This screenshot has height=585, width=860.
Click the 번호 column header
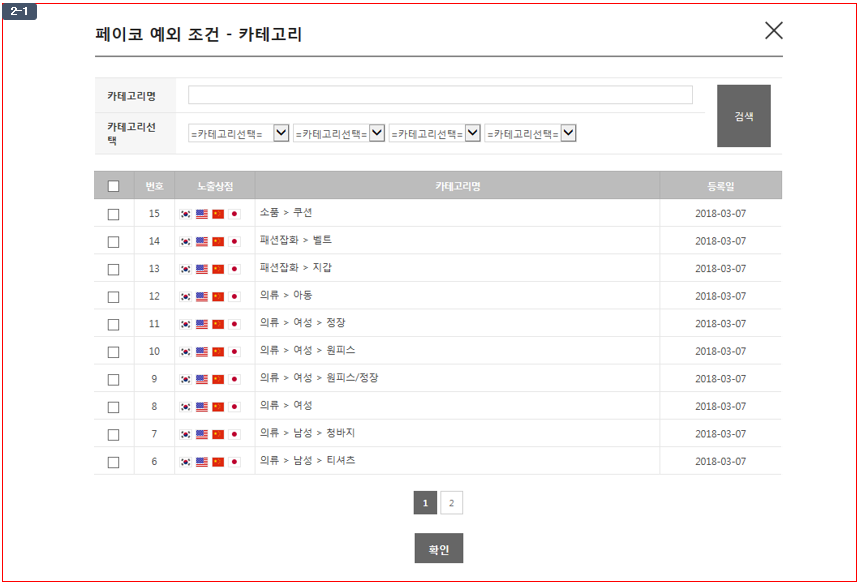(154, 186)
